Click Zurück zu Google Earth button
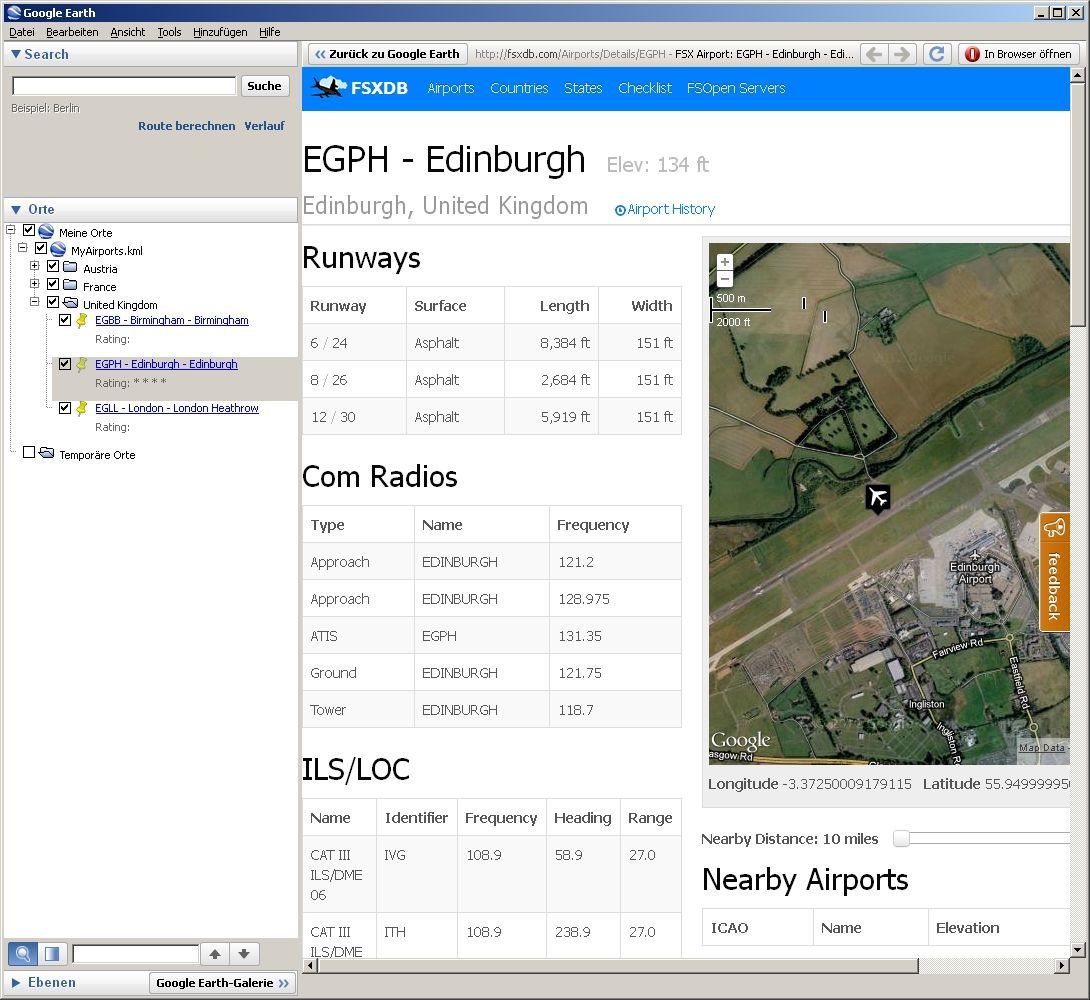The width and height of the screenshot is (1090, 1000). point(387,54)
